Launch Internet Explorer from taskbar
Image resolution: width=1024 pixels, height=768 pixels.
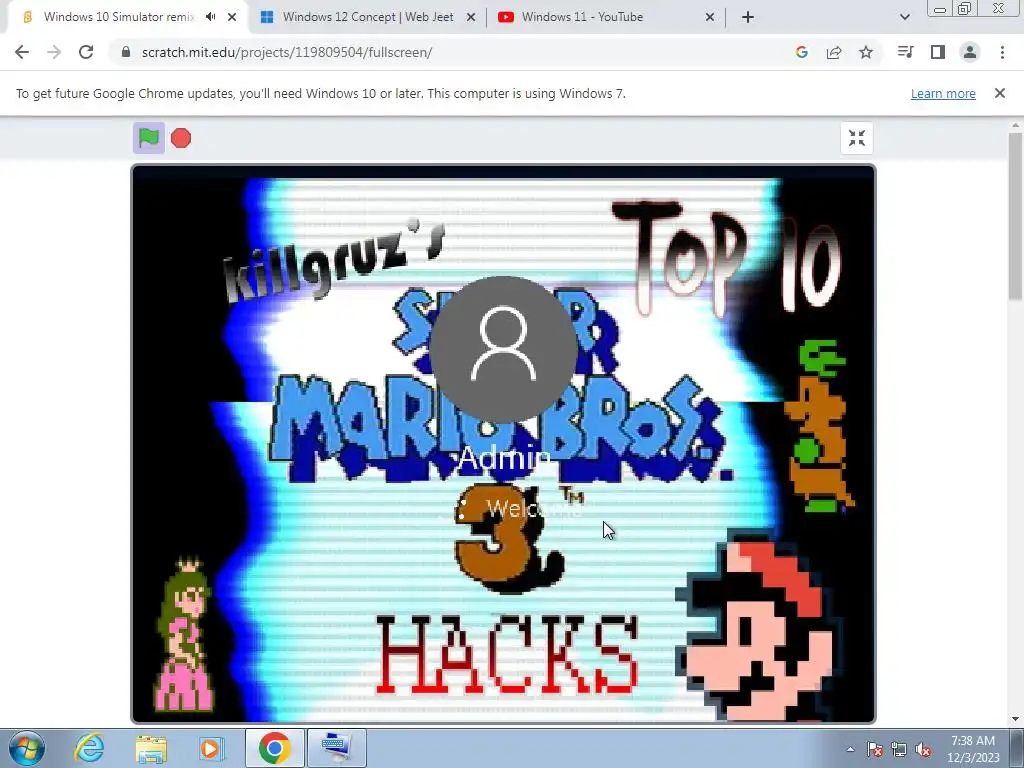coord(89,748)
